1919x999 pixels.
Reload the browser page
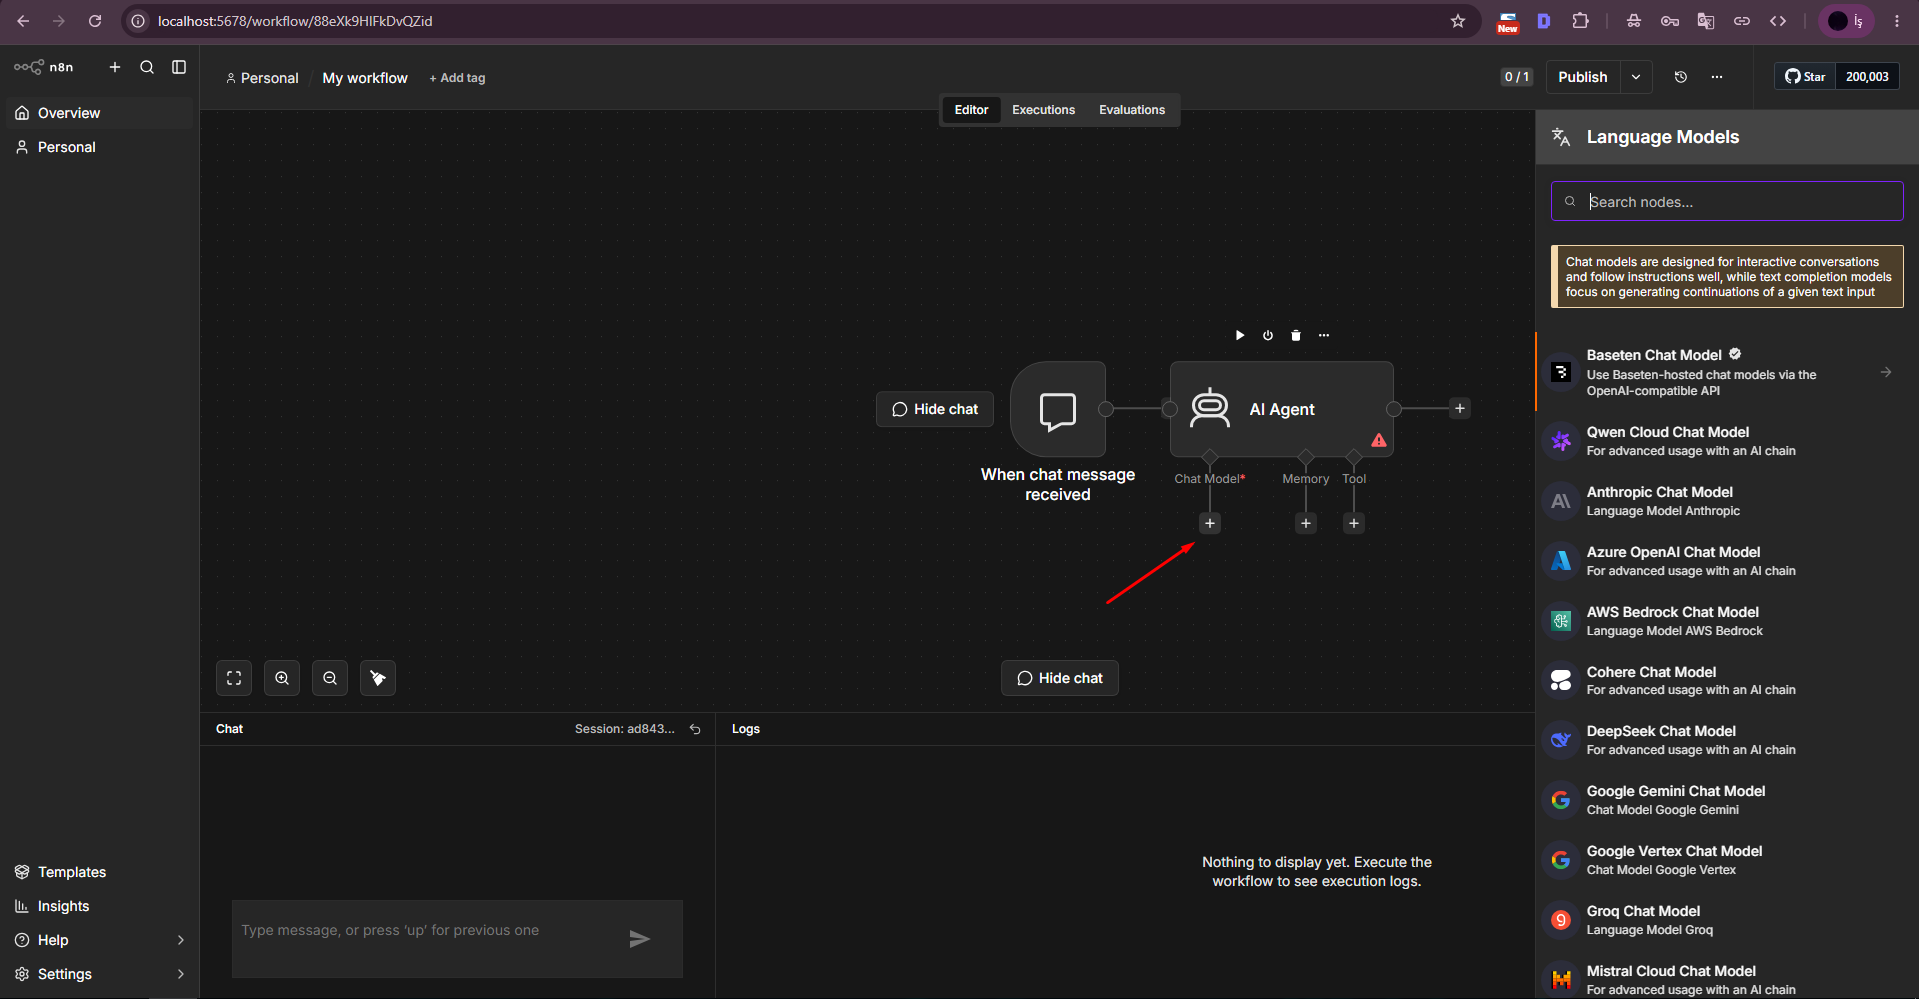coord(95,21)
